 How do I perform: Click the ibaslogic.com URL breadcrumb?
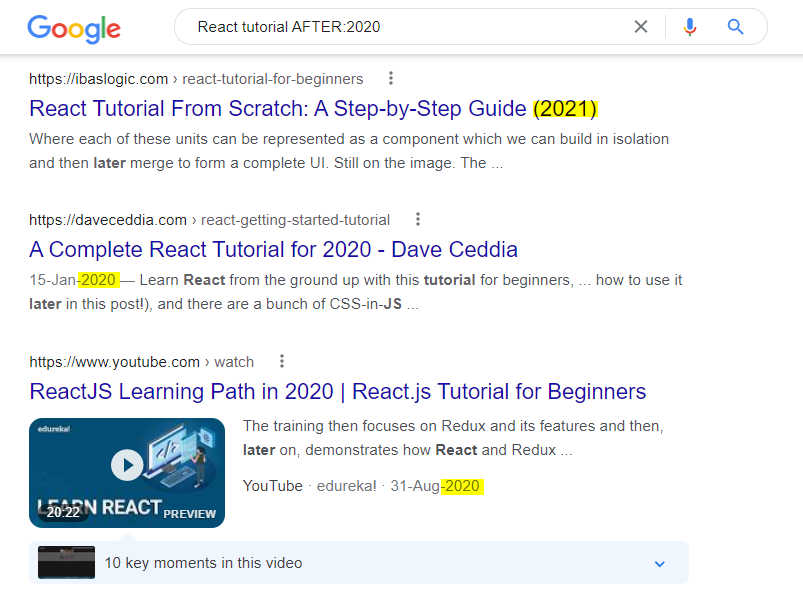click(x=196, y=79)
